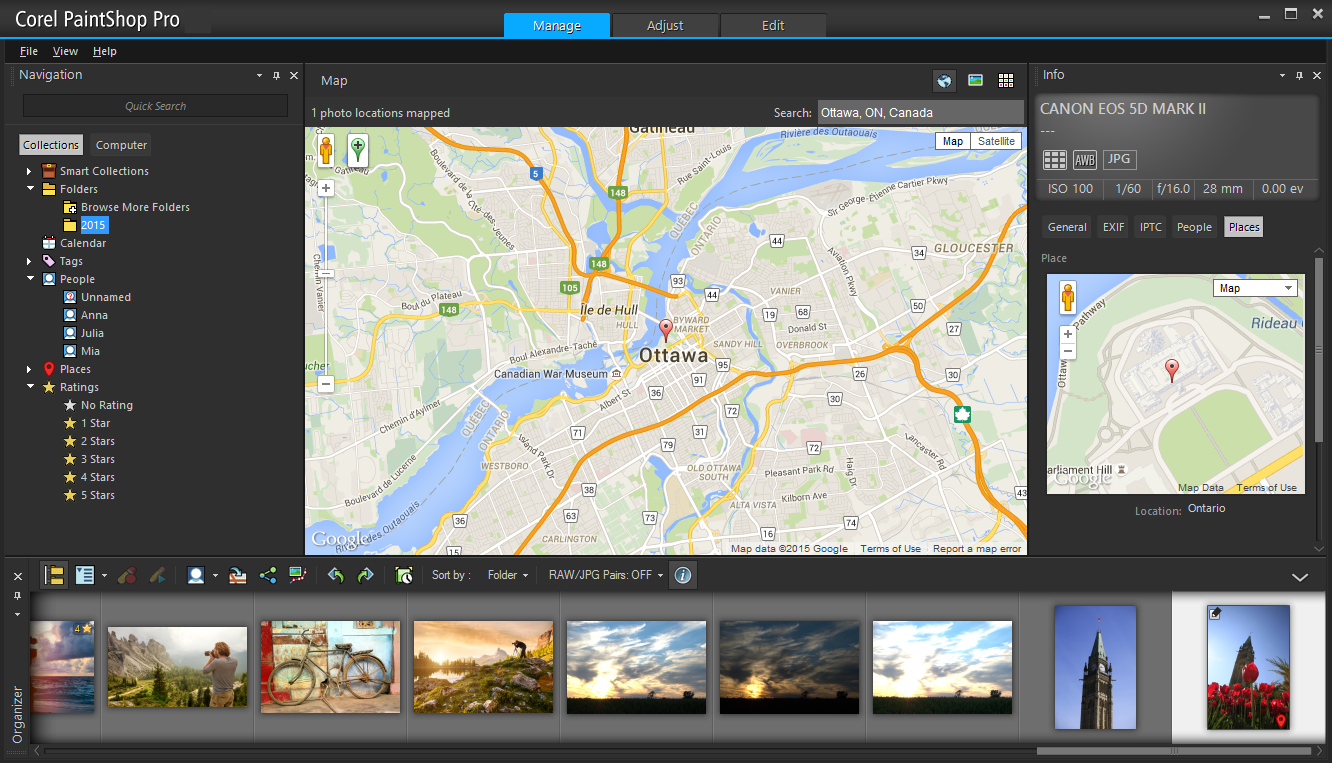Zoom in on the Places mini map
The image size is (1332, 763).
tap(1068, 334)
